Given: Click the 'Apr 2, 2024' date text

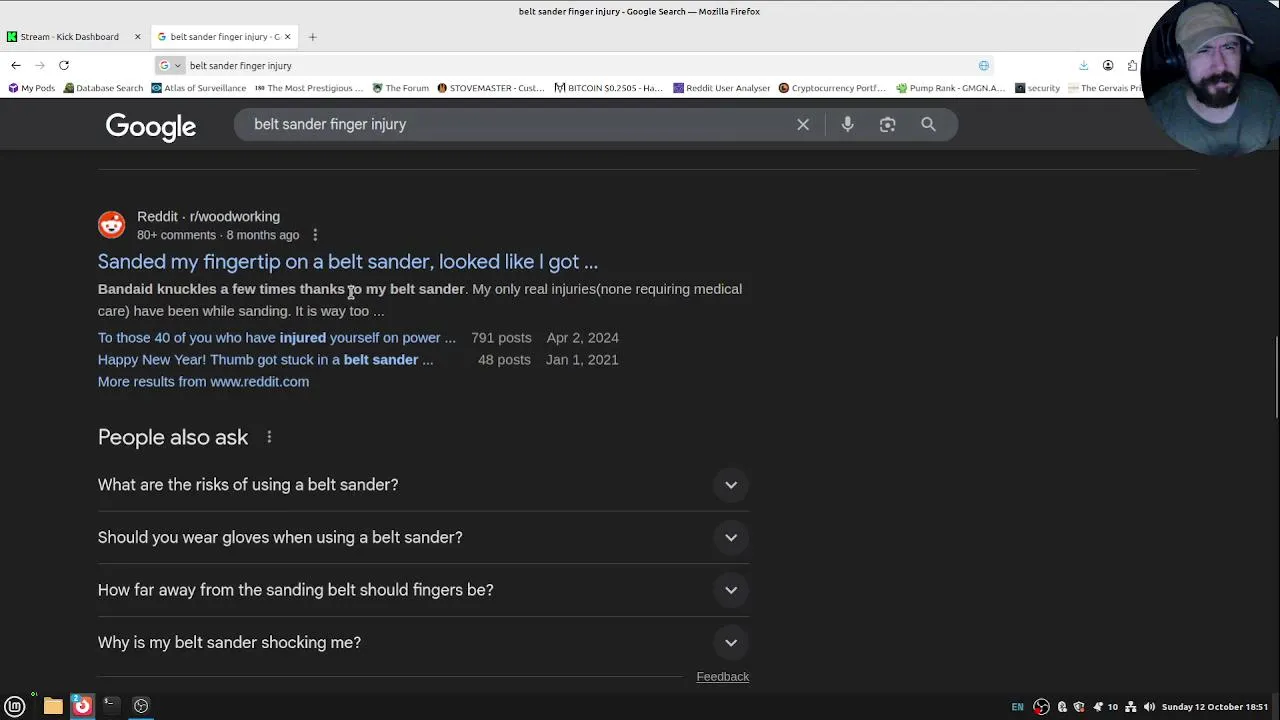Looking at the screenshot, I should click(582, 338).
